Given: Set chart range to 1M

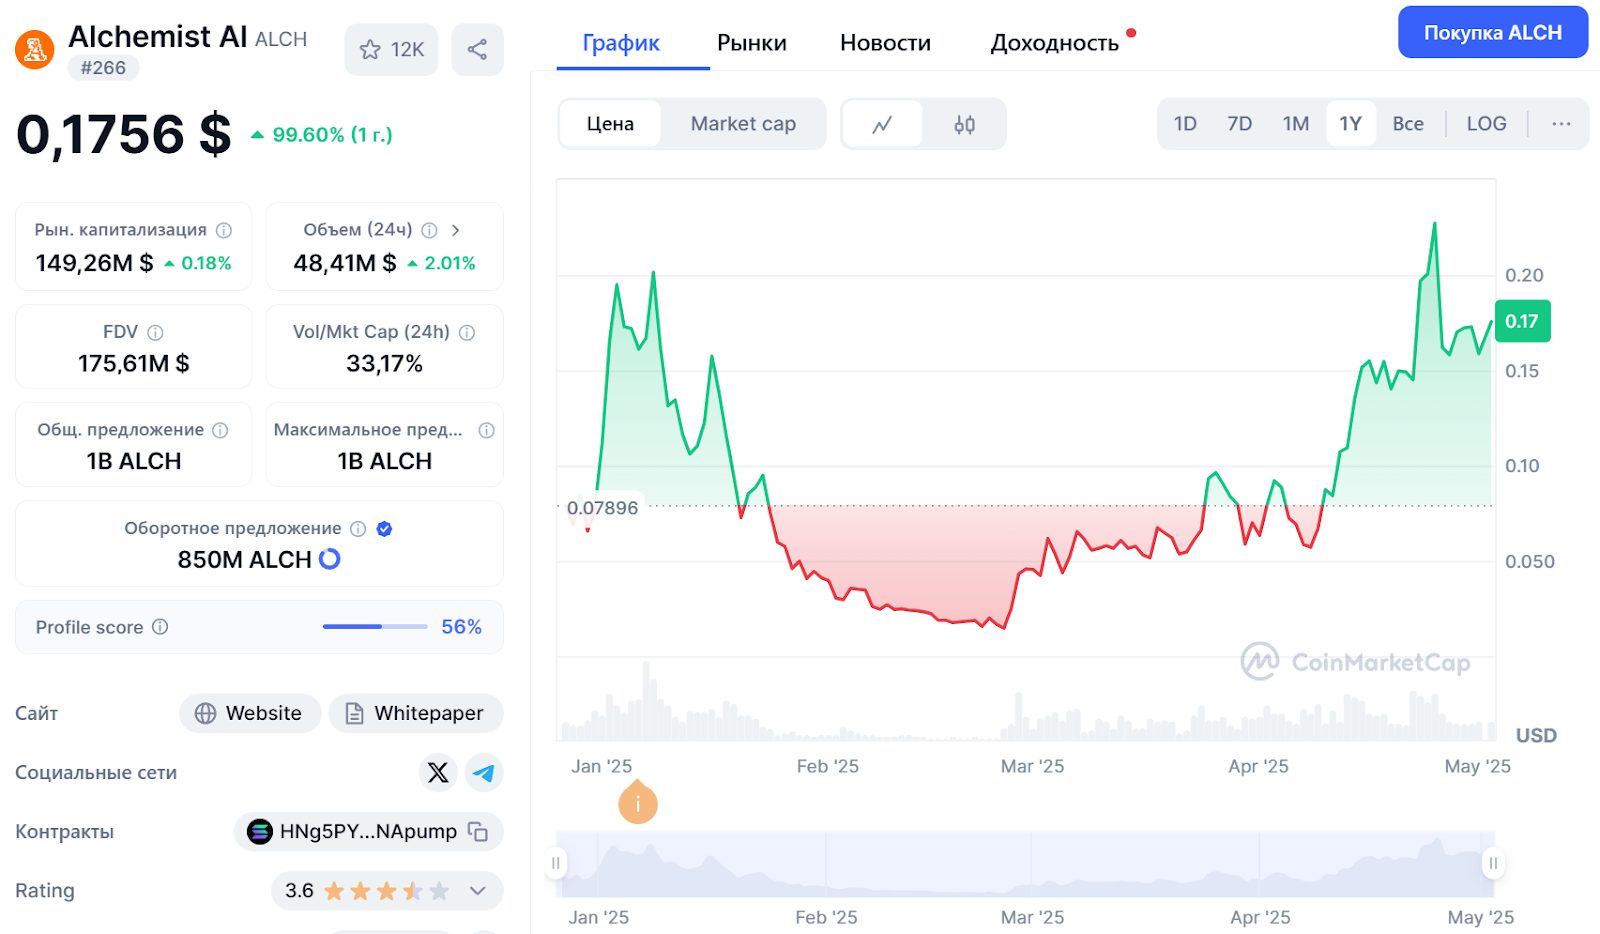Looking at the screenshot, I should pos(1296,124).
